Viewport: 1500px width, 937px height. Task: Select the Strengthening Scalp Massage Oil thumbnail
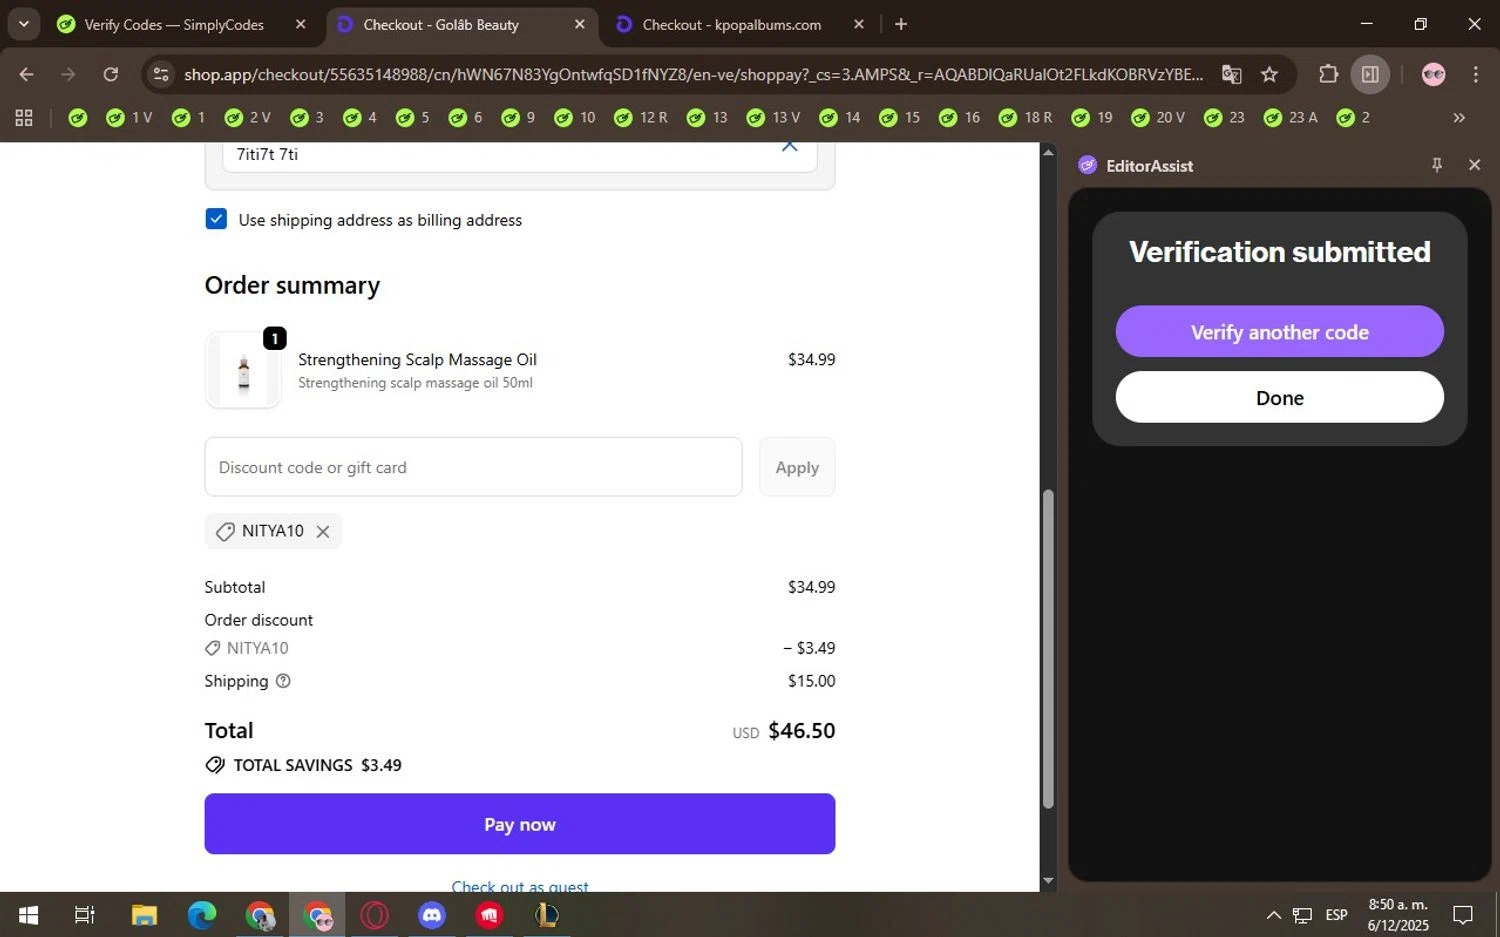point(243,370)
